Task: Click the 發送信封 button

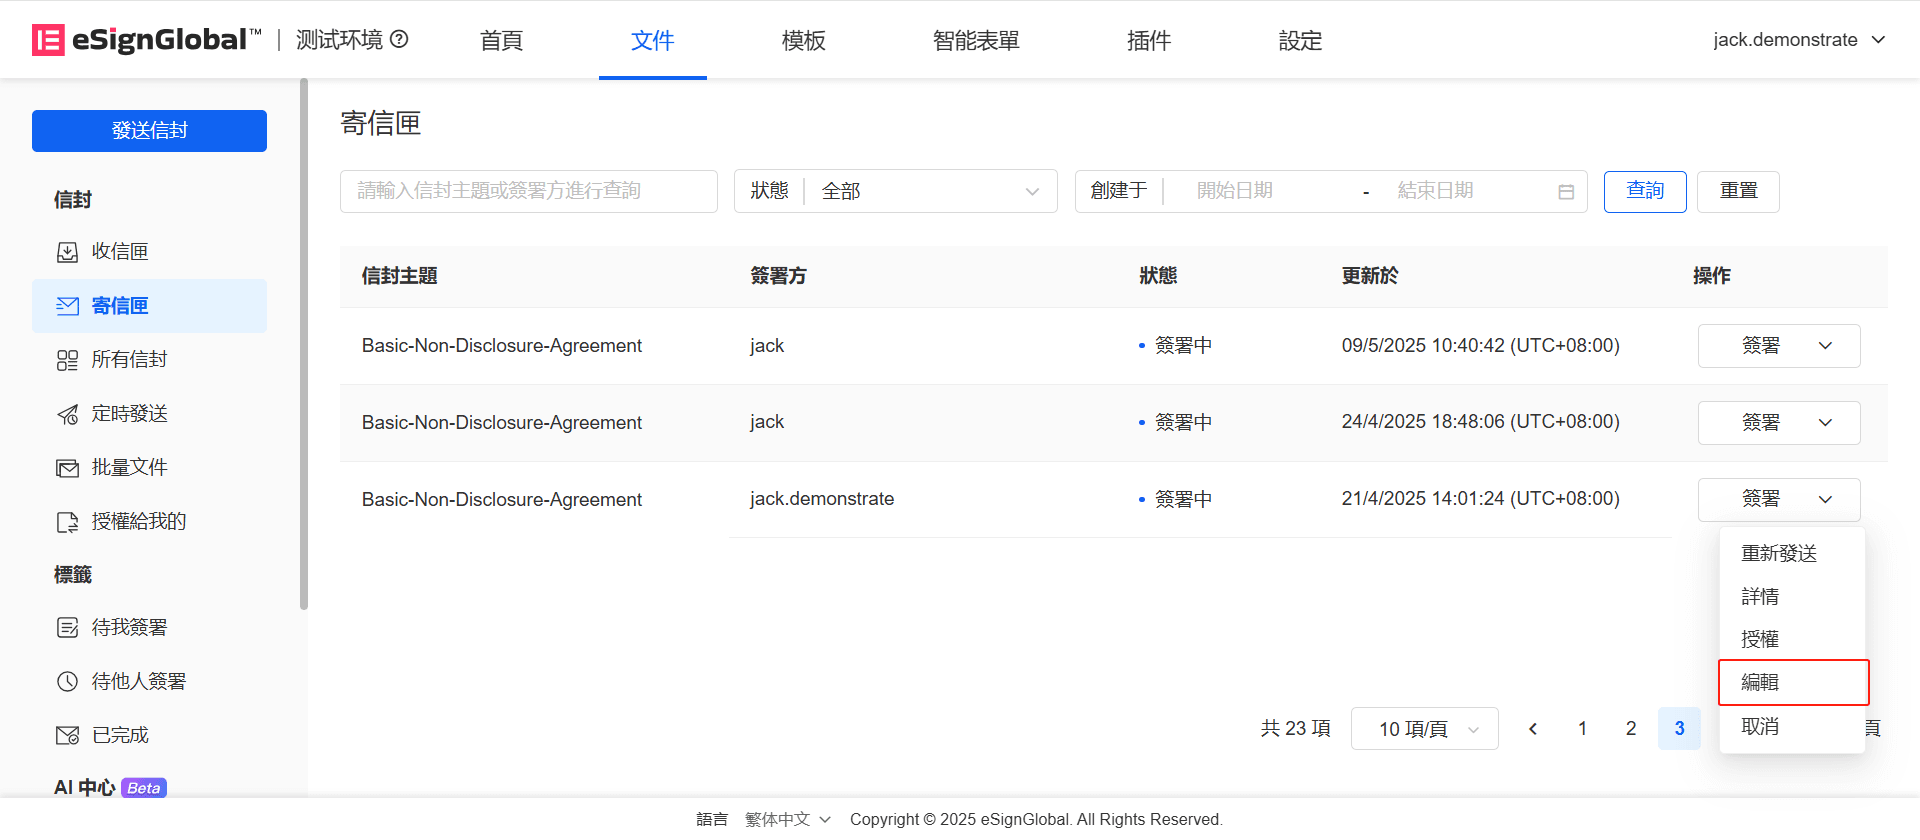Action: click(149, 131)
